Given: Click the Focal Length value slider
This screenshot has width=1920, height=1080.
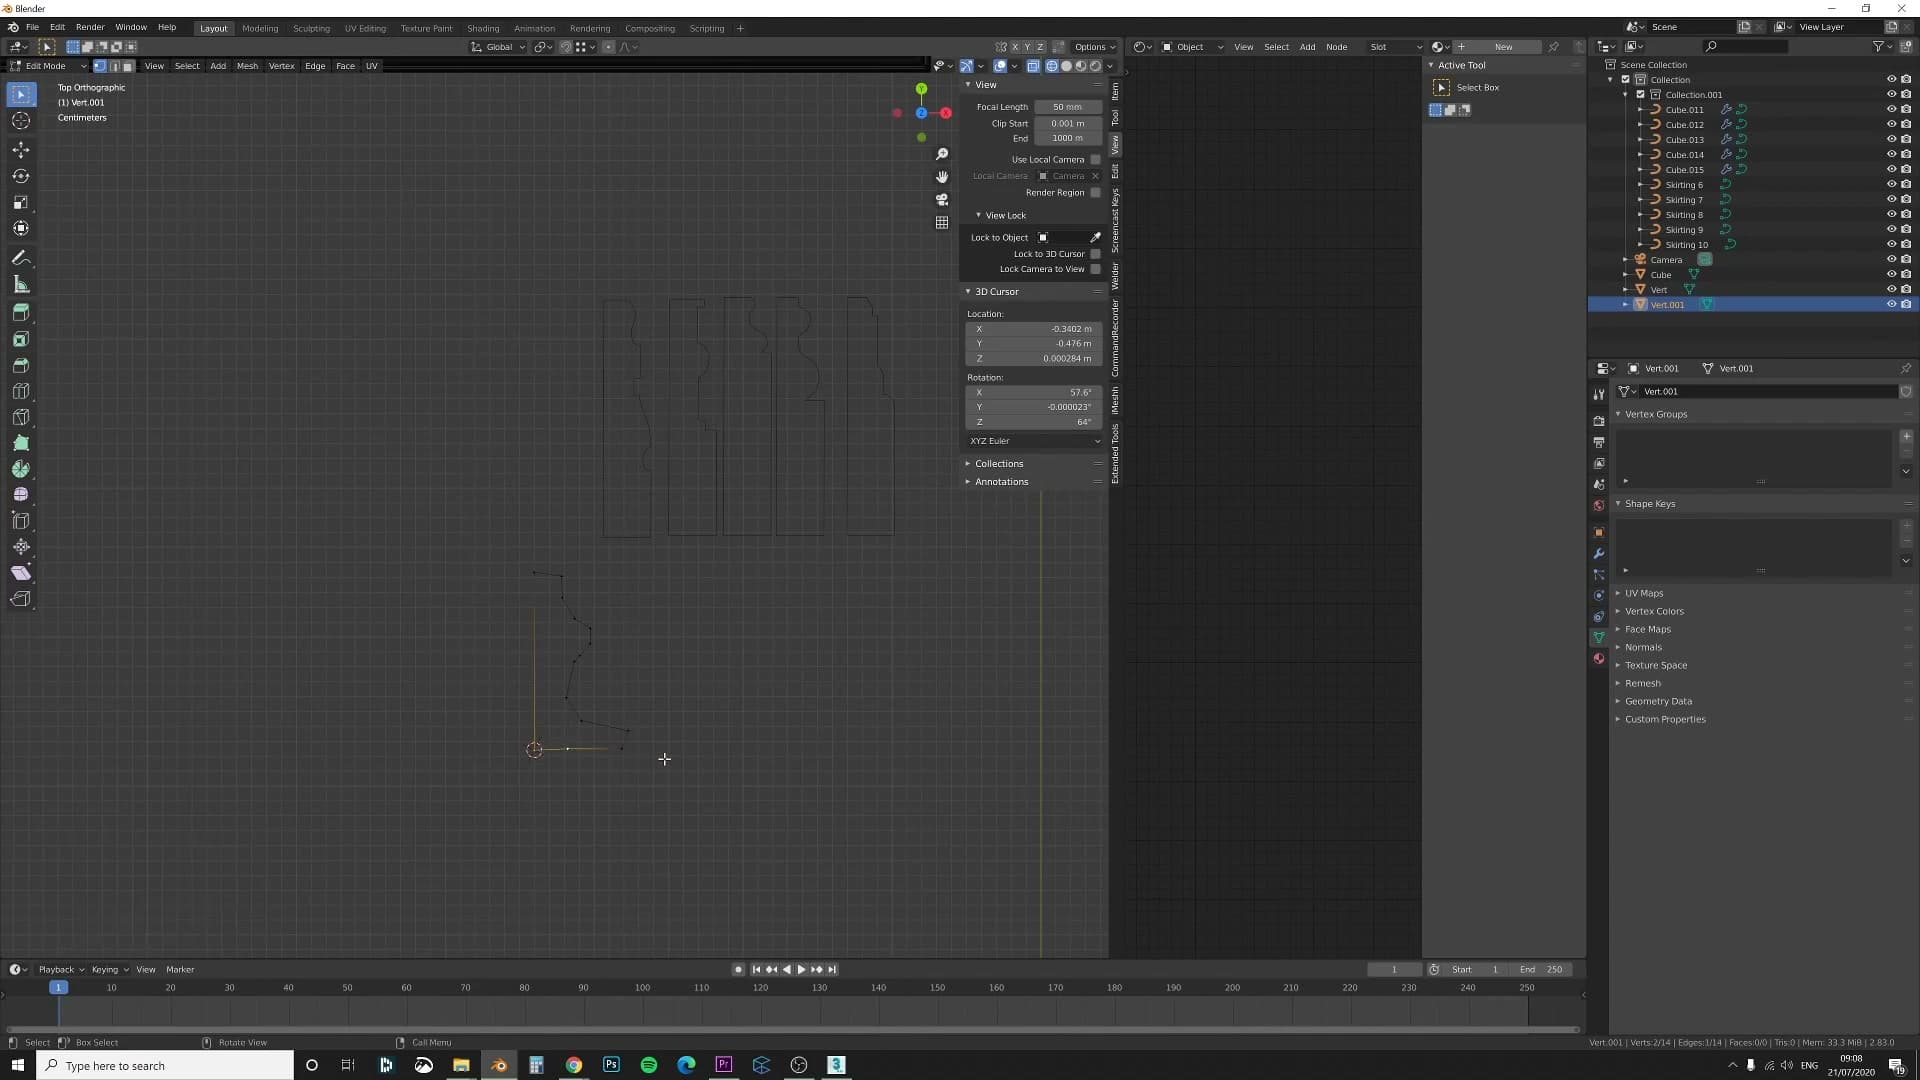Looking at the screenshot, I should tap(1068, 107).
